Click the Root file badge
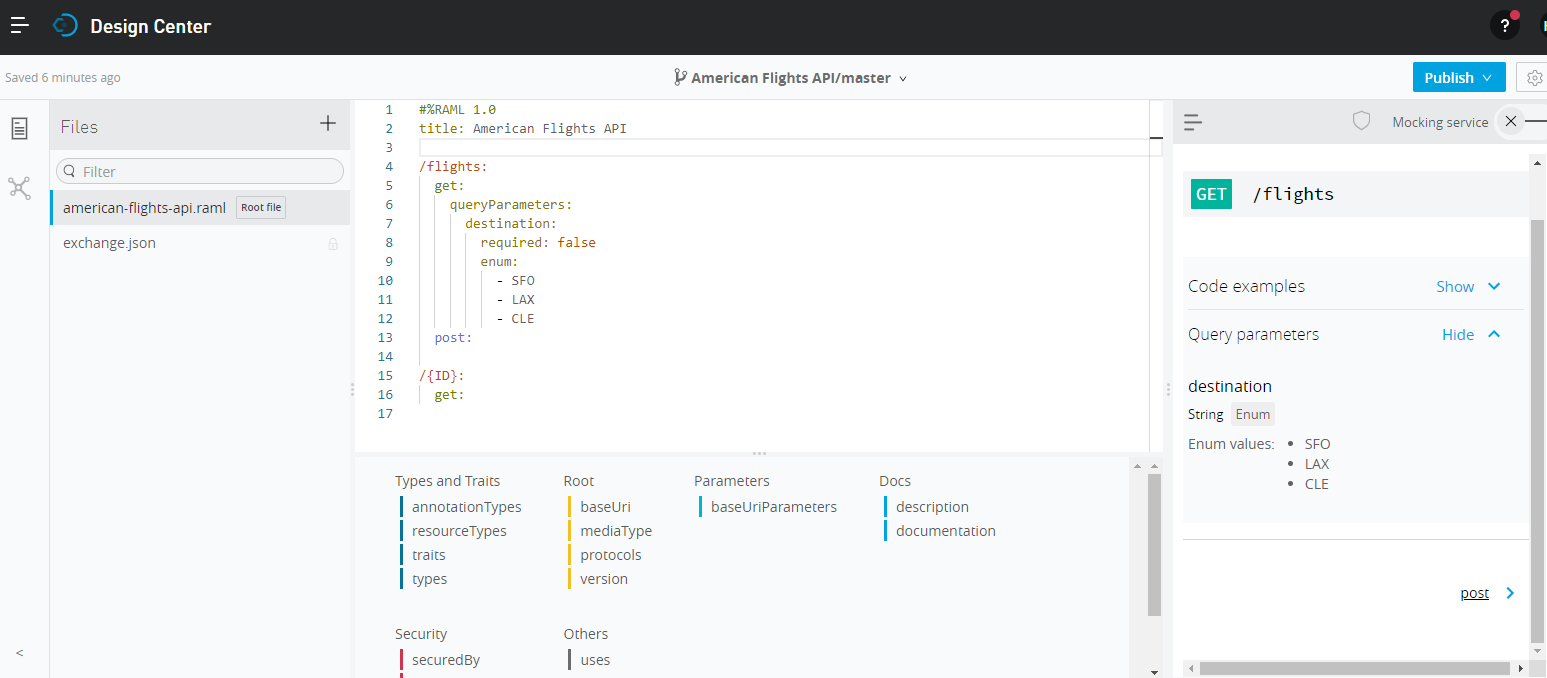 [x=261, y=207]
